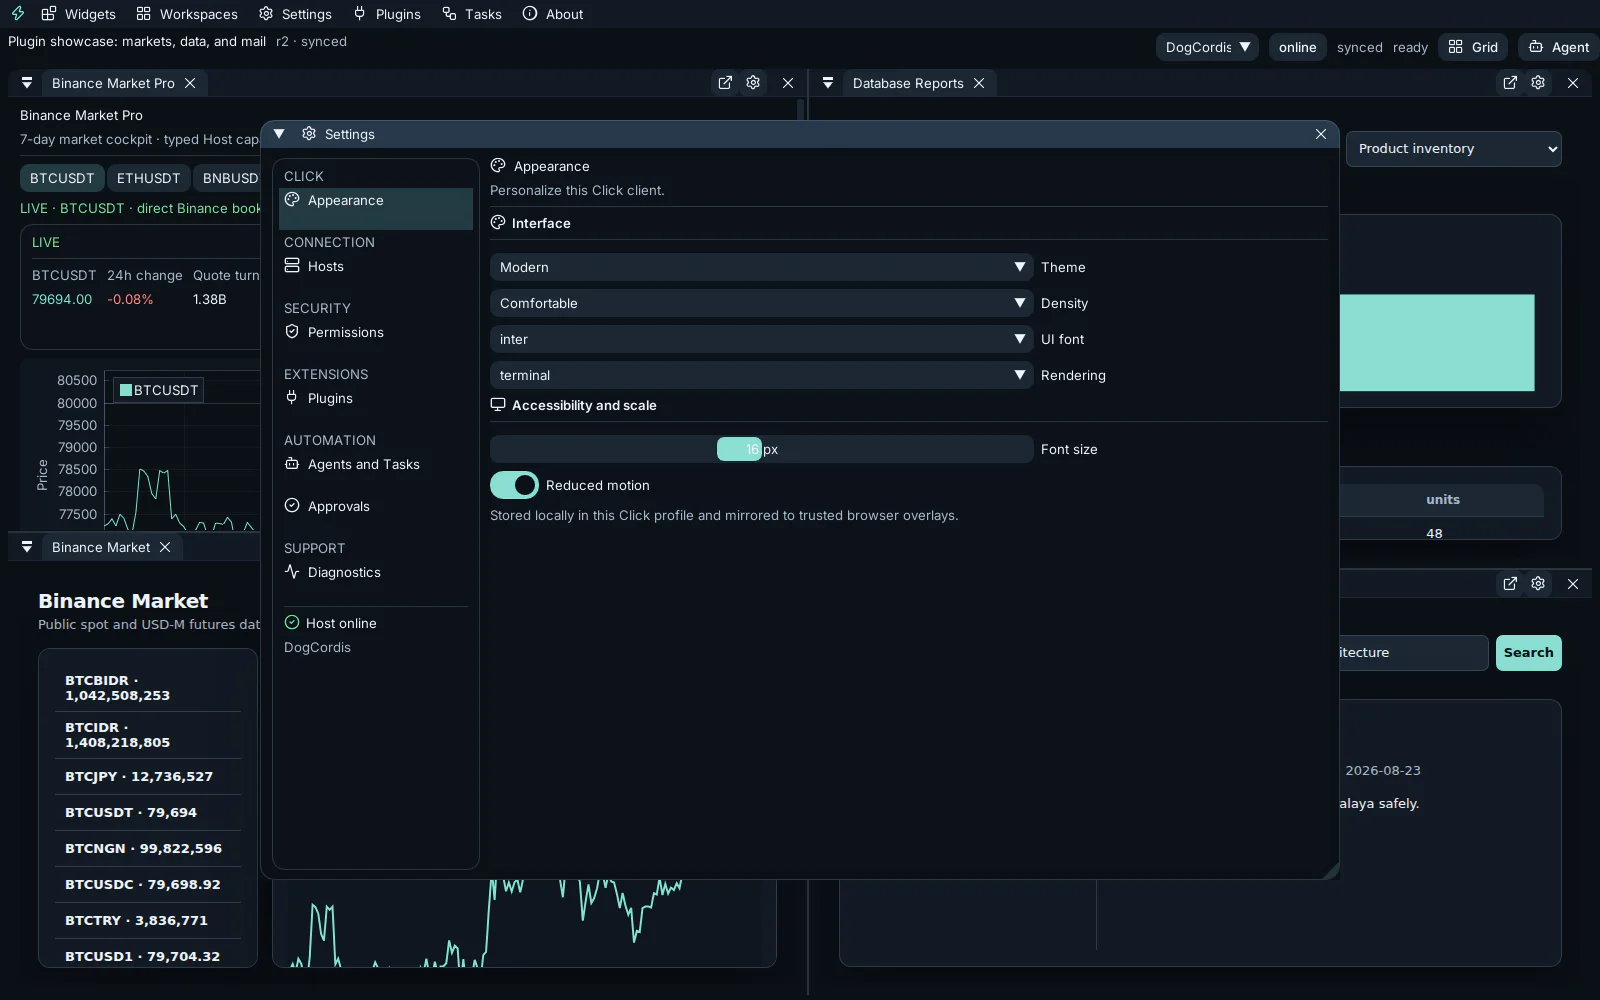
Task: Pop out the Binance Market Pro panel
Action: click(725, 83)
